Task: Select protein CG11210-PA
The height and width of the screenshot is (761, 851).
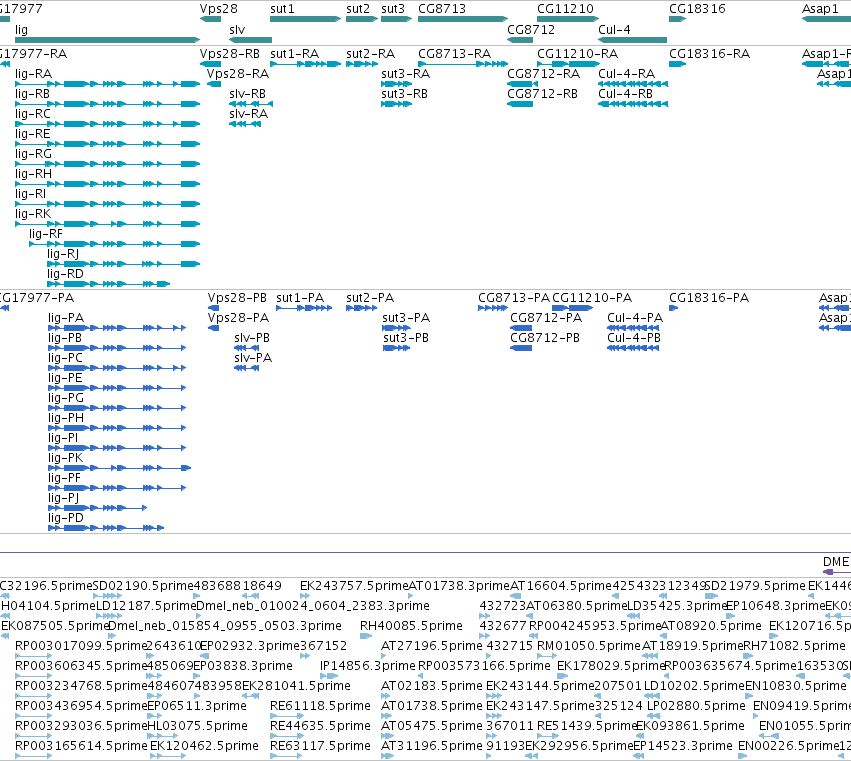Action: (x=573, y=308)
